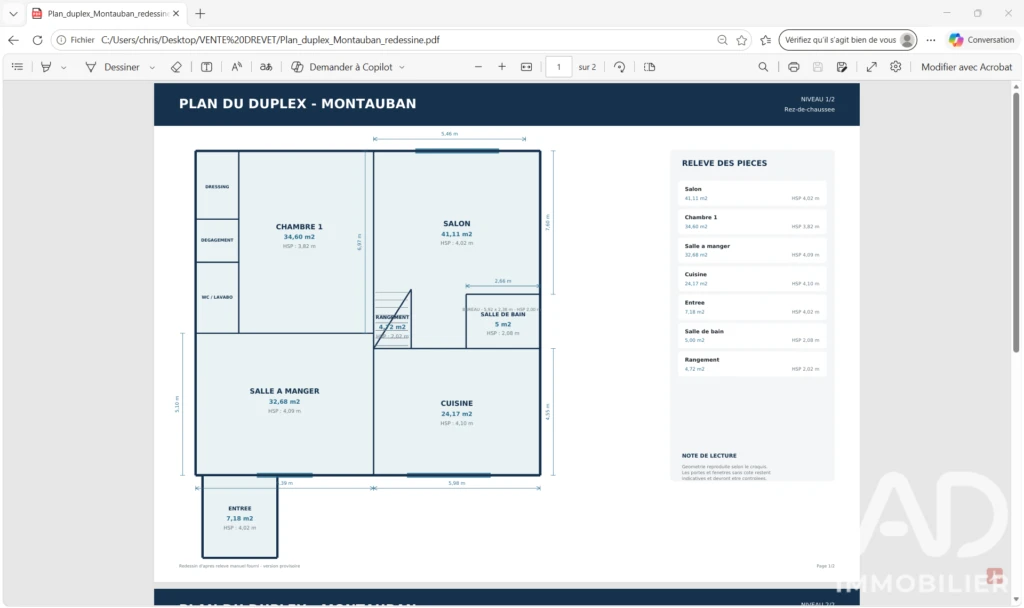1024x608 pixels.
Task: Click the address bar file path
Action: pyautogui.click(x=270, y=40)
